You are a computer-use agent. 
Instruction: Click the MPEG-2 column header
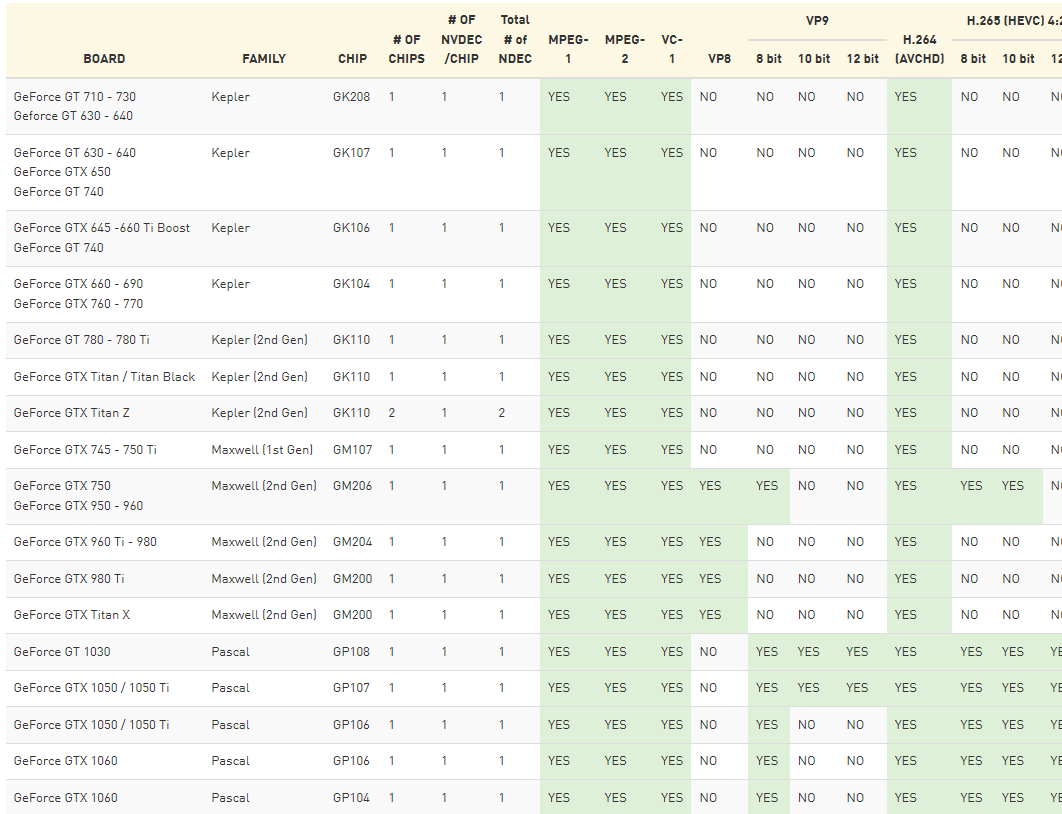tap(624, 49)
